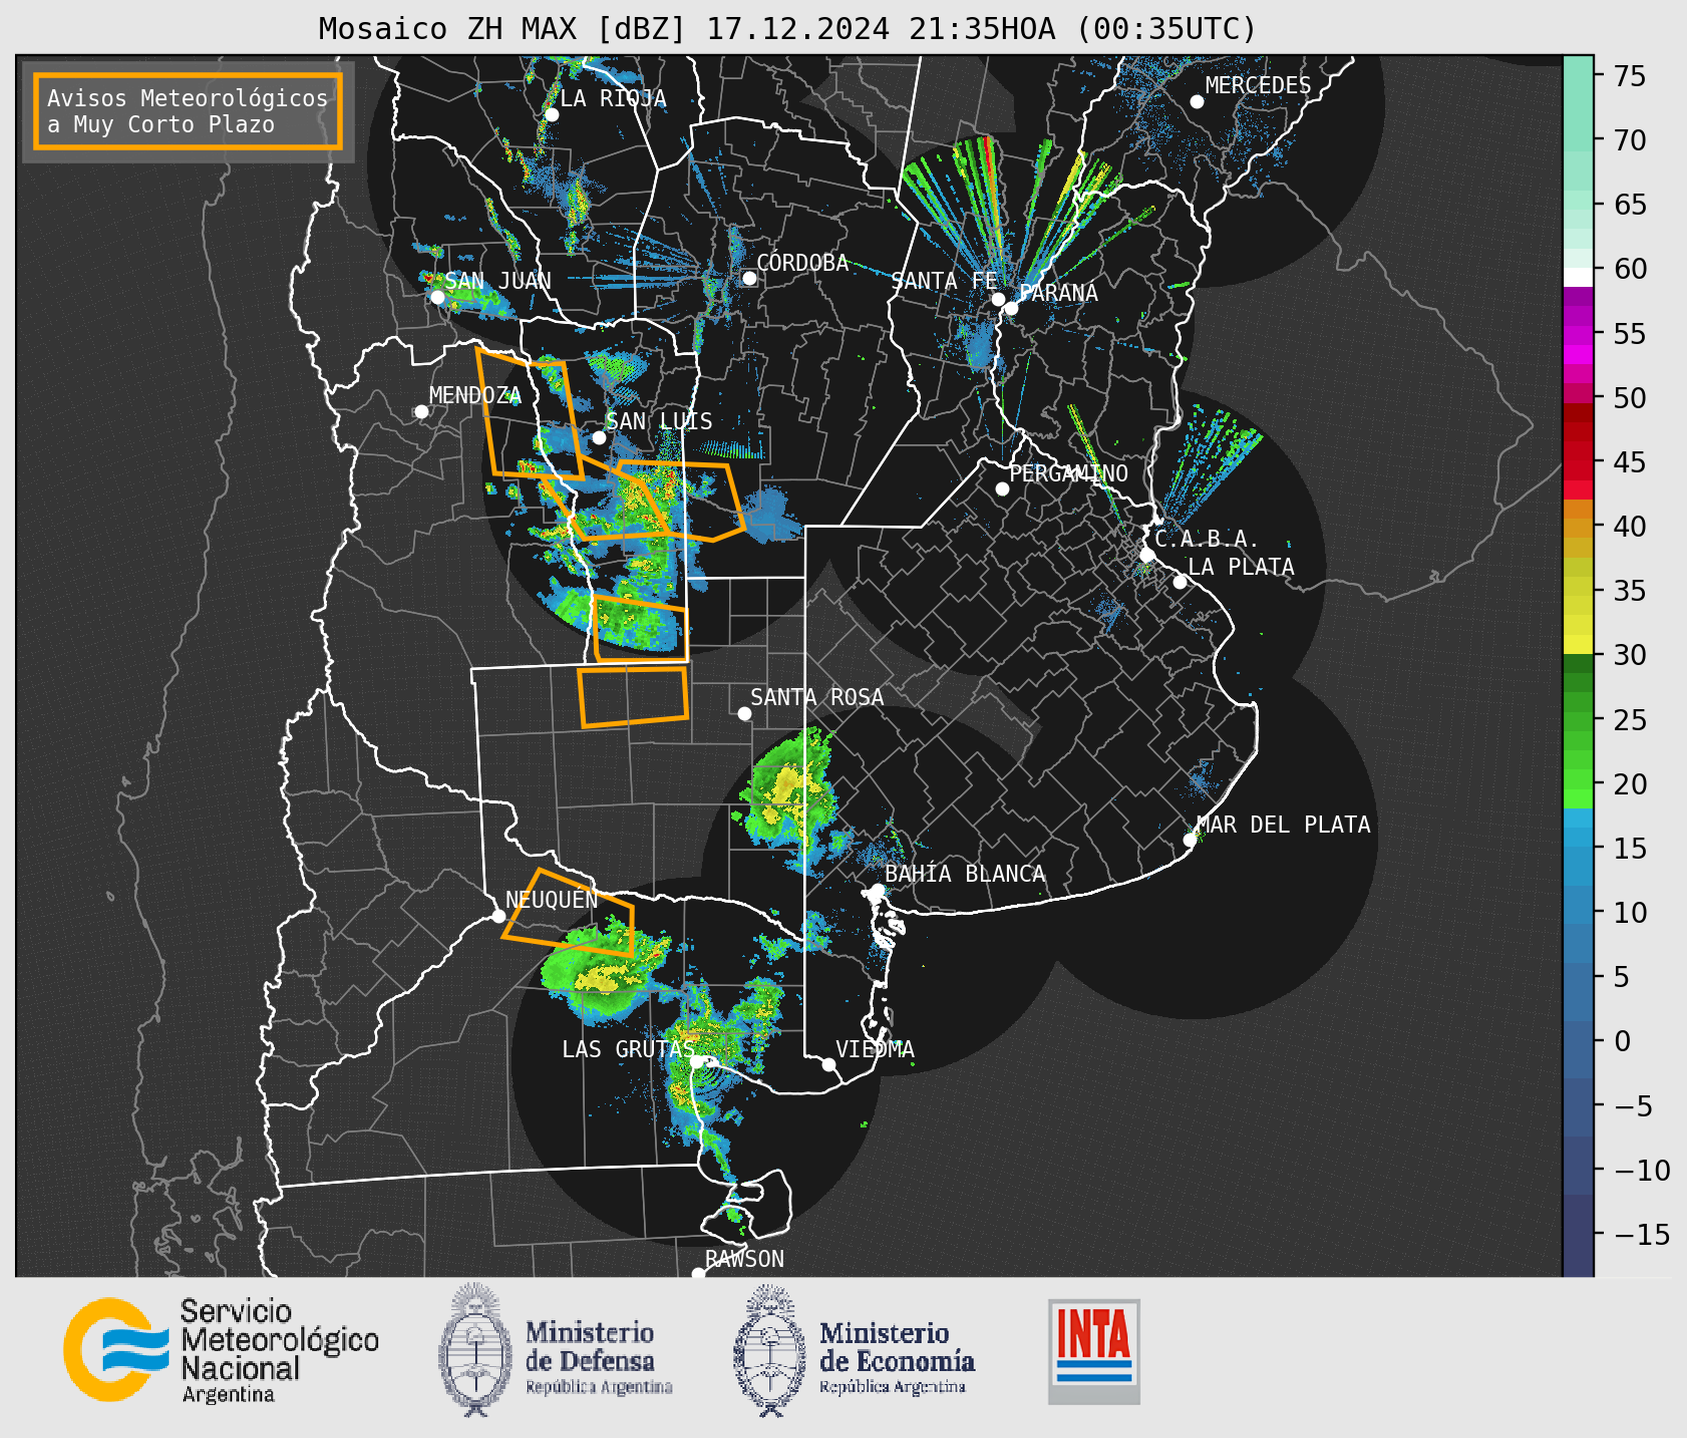Click the LA PLATA city label
The height and width of the screenshot is (1438, 1687).
1241,567
